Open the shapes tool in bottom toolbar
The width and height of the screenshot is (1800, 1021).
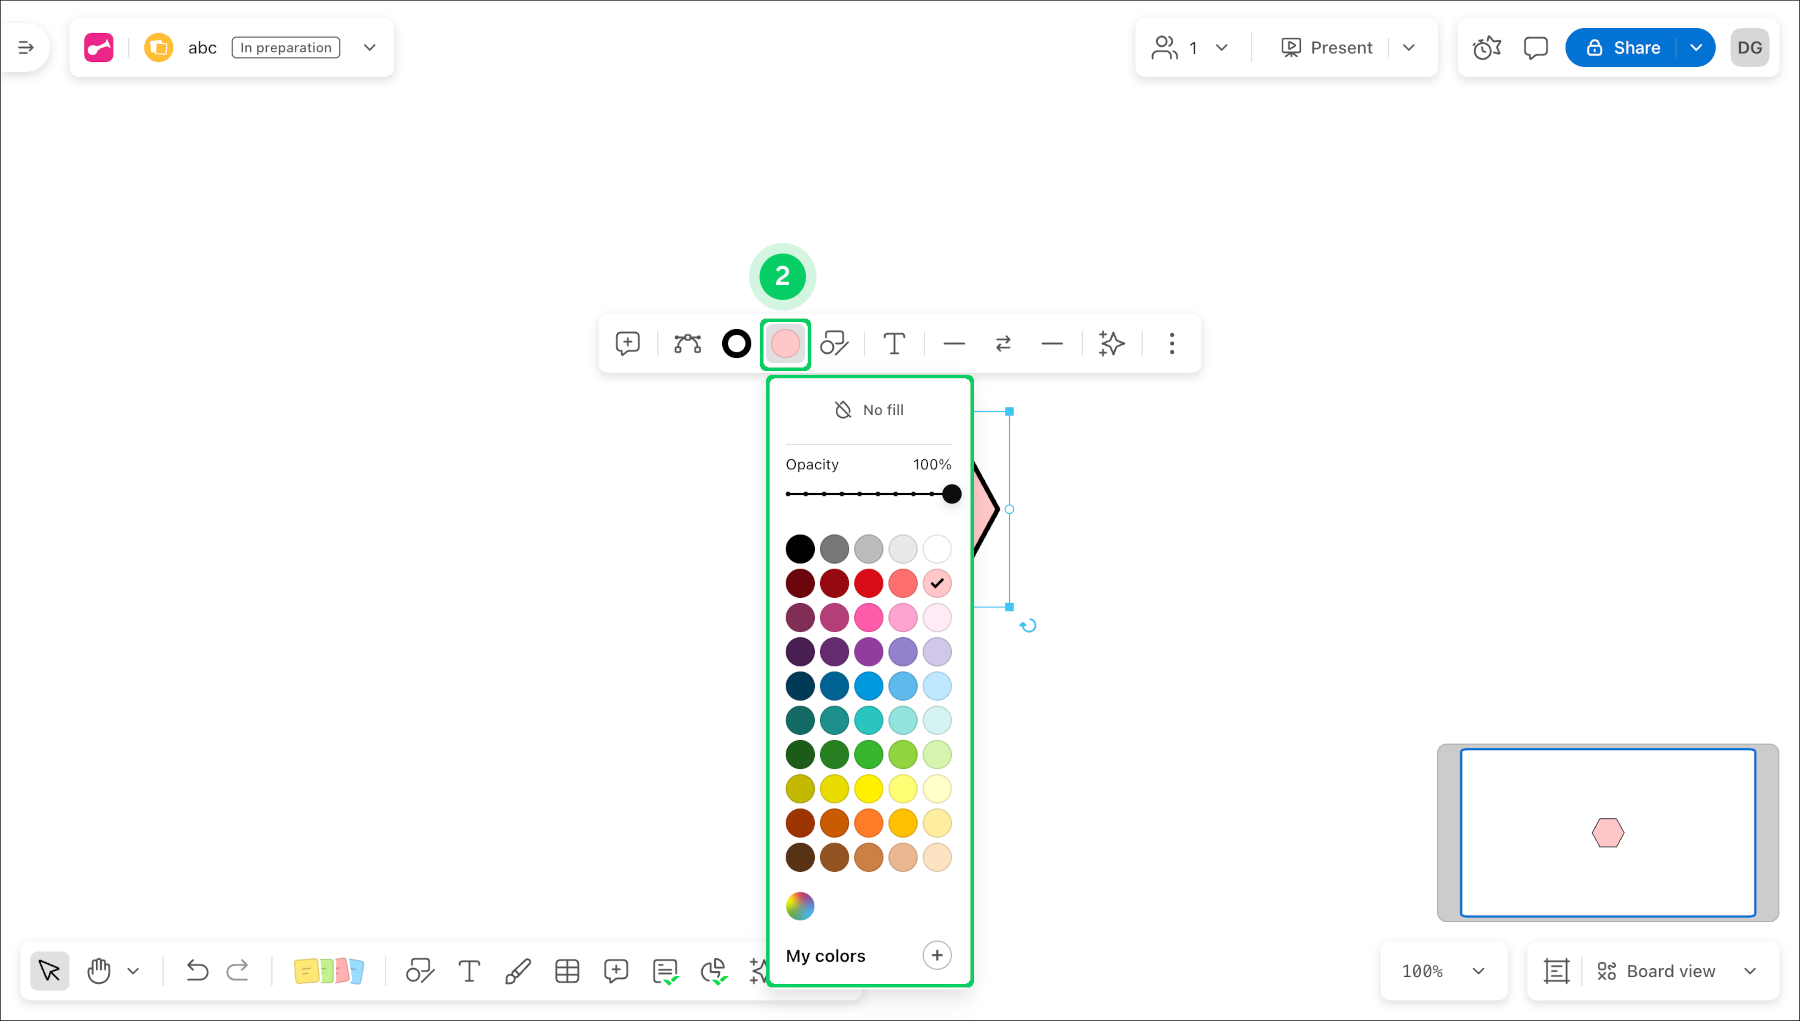point(419,970)
